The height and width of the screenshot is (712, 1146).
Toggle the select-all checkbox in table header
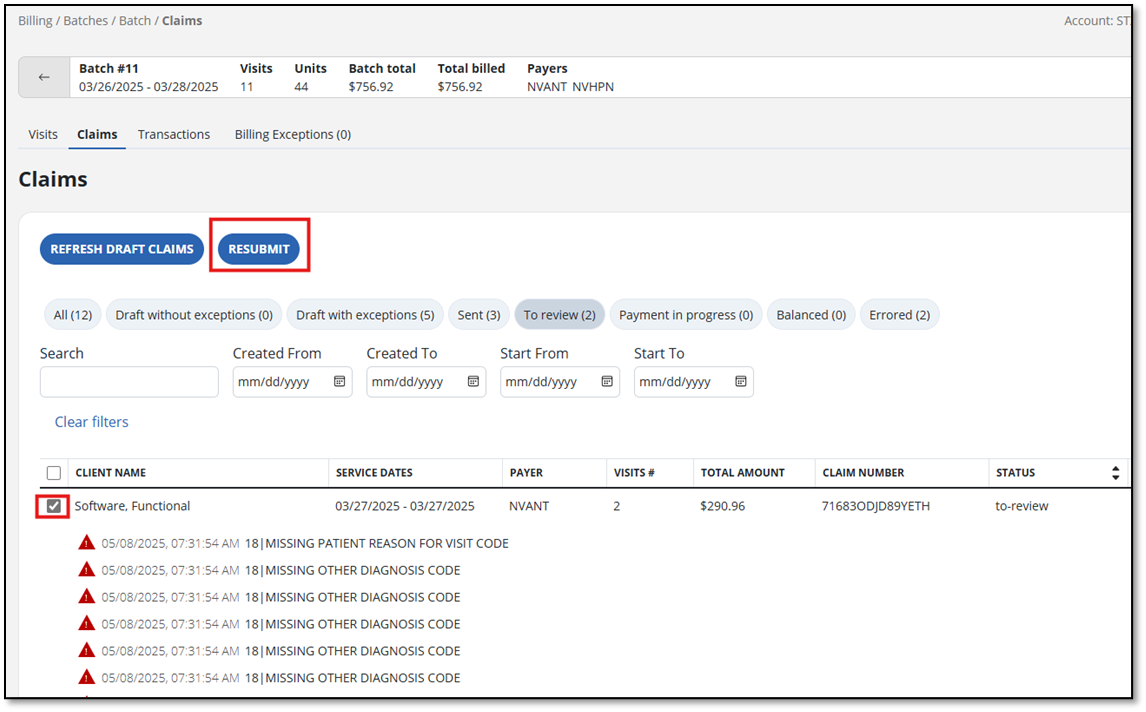[x=54, y=473]
